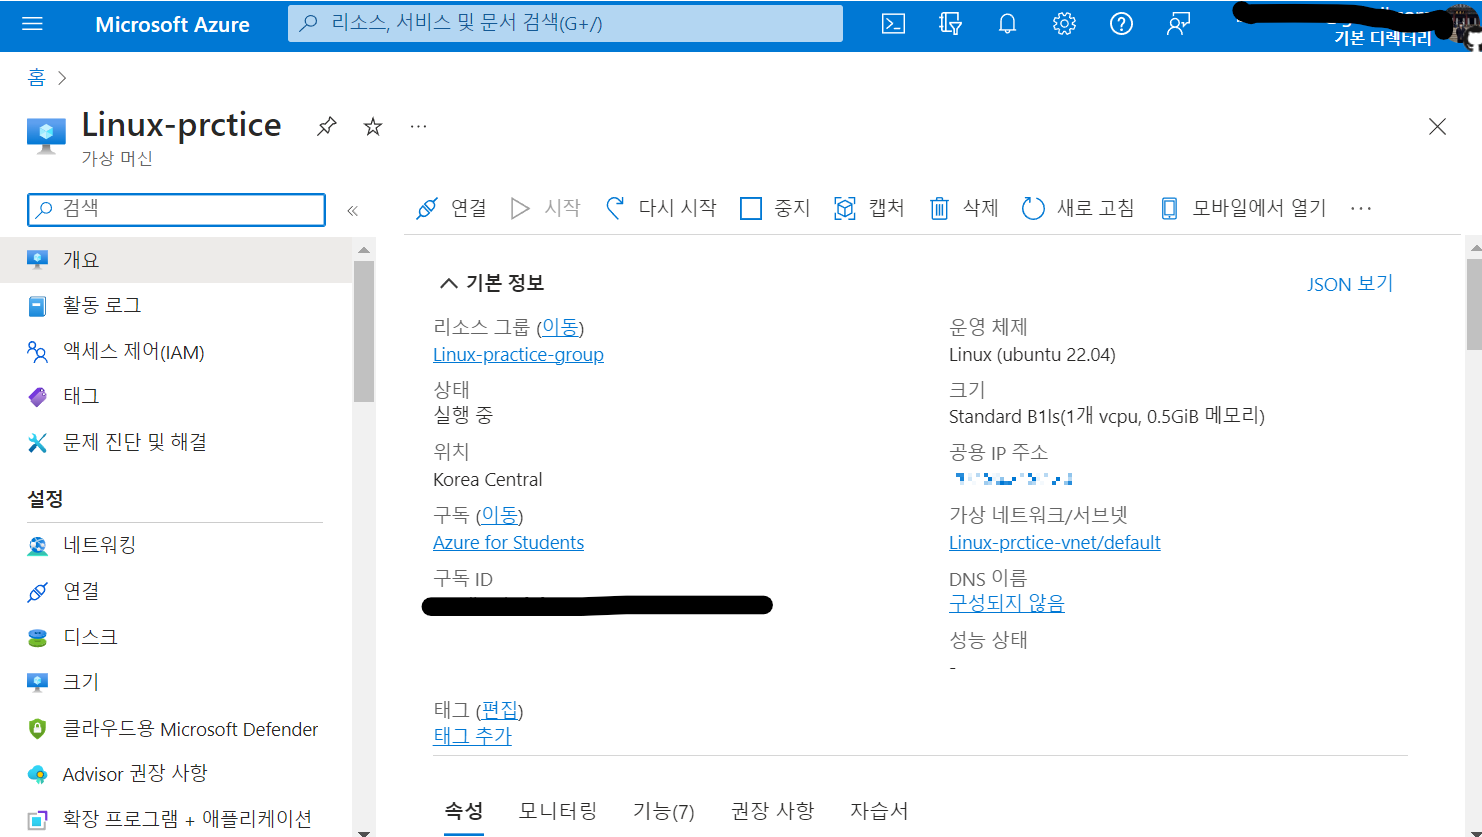Switch to the 자습서 tab
1482x837 pixels.
[x=879, y=811]
